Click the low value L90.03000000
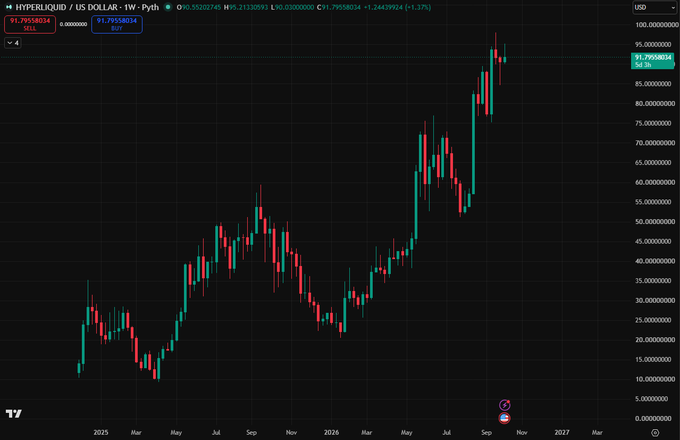This screenshot has height=440, width=680. coord(292,7)
